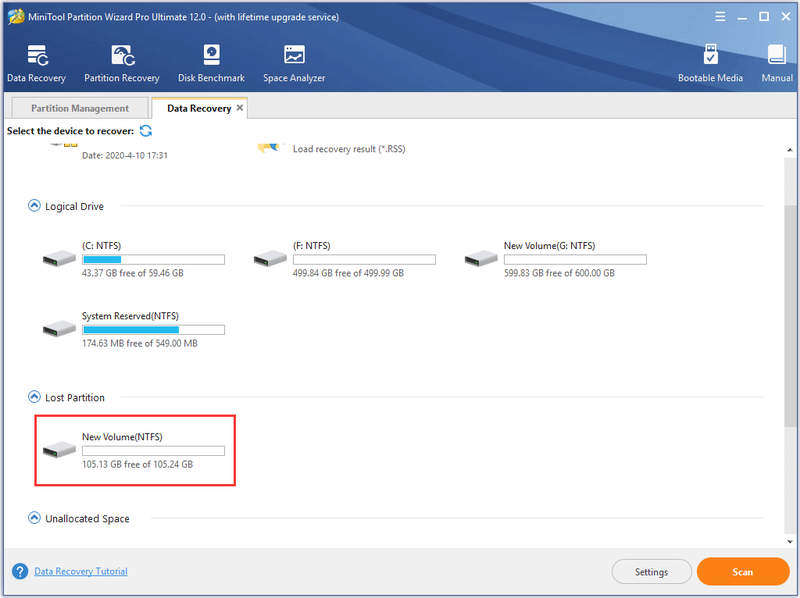The width and height of the screenshot is (800, 598).
Task: Click the lost New Volume(NTFS) label
Action: (x=122, y=437)
